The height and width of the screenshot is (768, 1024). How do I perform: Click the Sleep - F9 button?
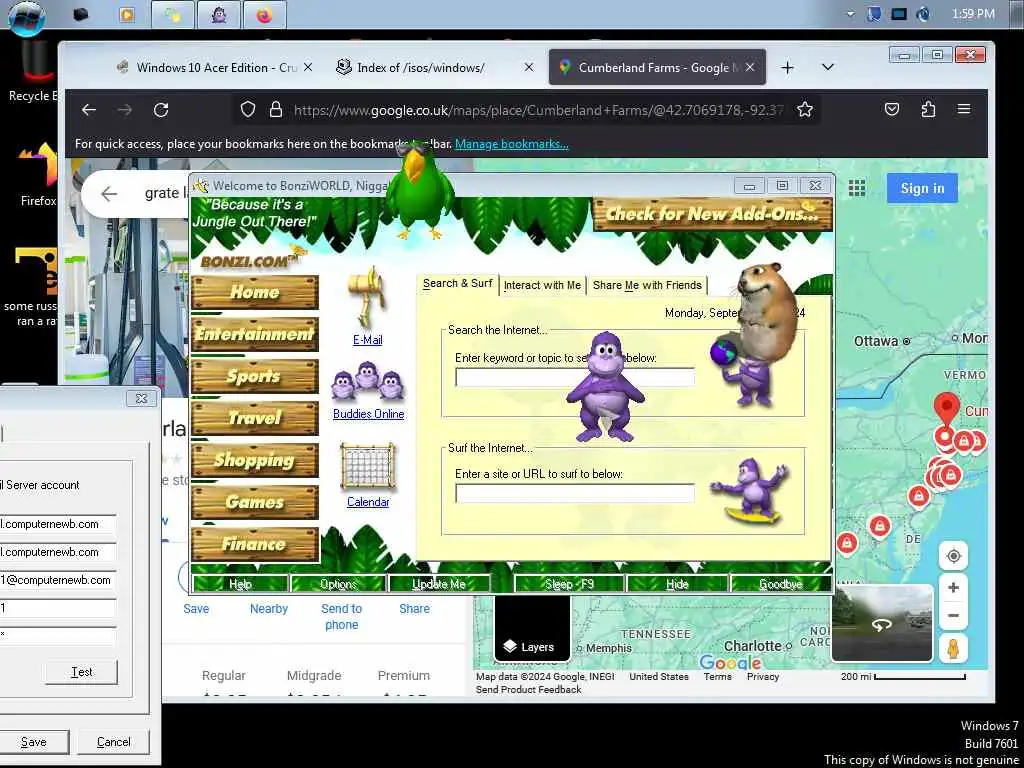click(x=569, y=584)
